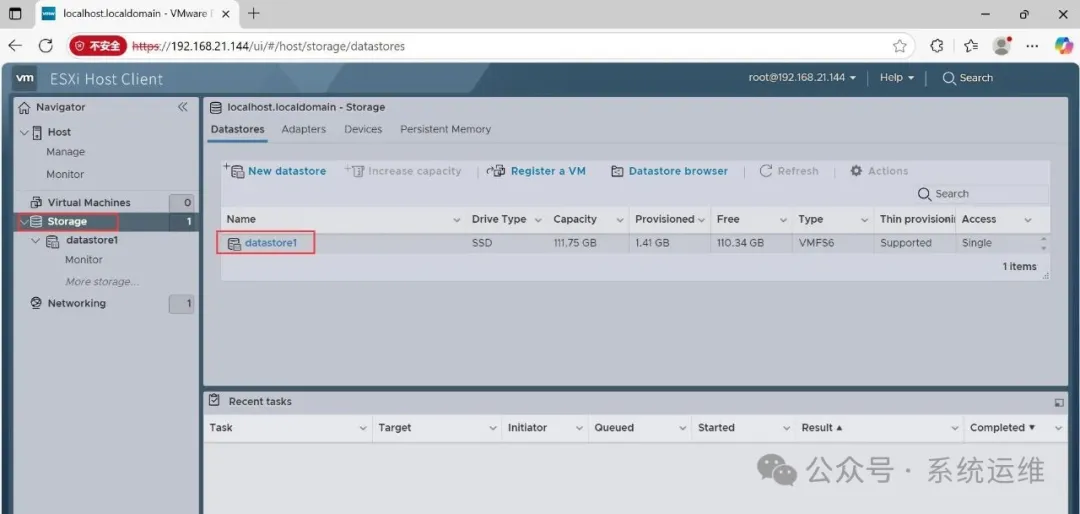Image resolution: width=1080 pixels, height=514 pixels.
Task: Click the Storage count badge 1
Action: (183, 222)
